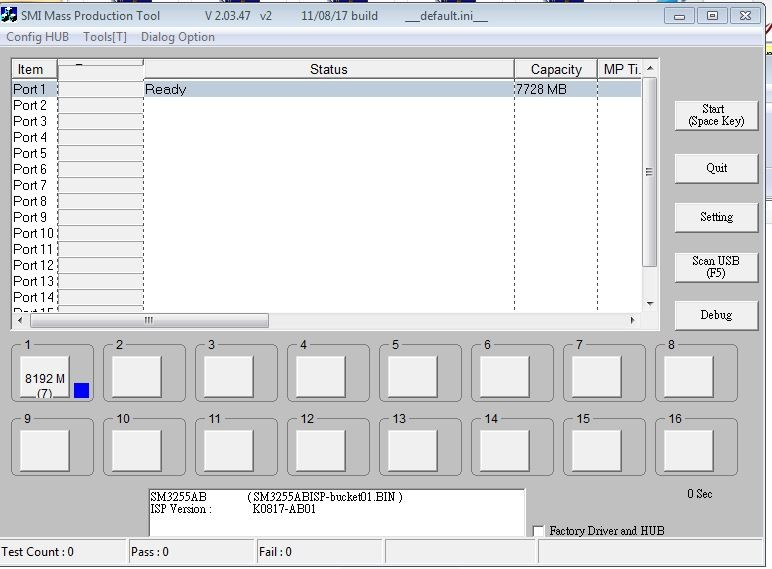Enable Factory Driver and HUB checkbox
772x569 pixels.
point(539,531)
